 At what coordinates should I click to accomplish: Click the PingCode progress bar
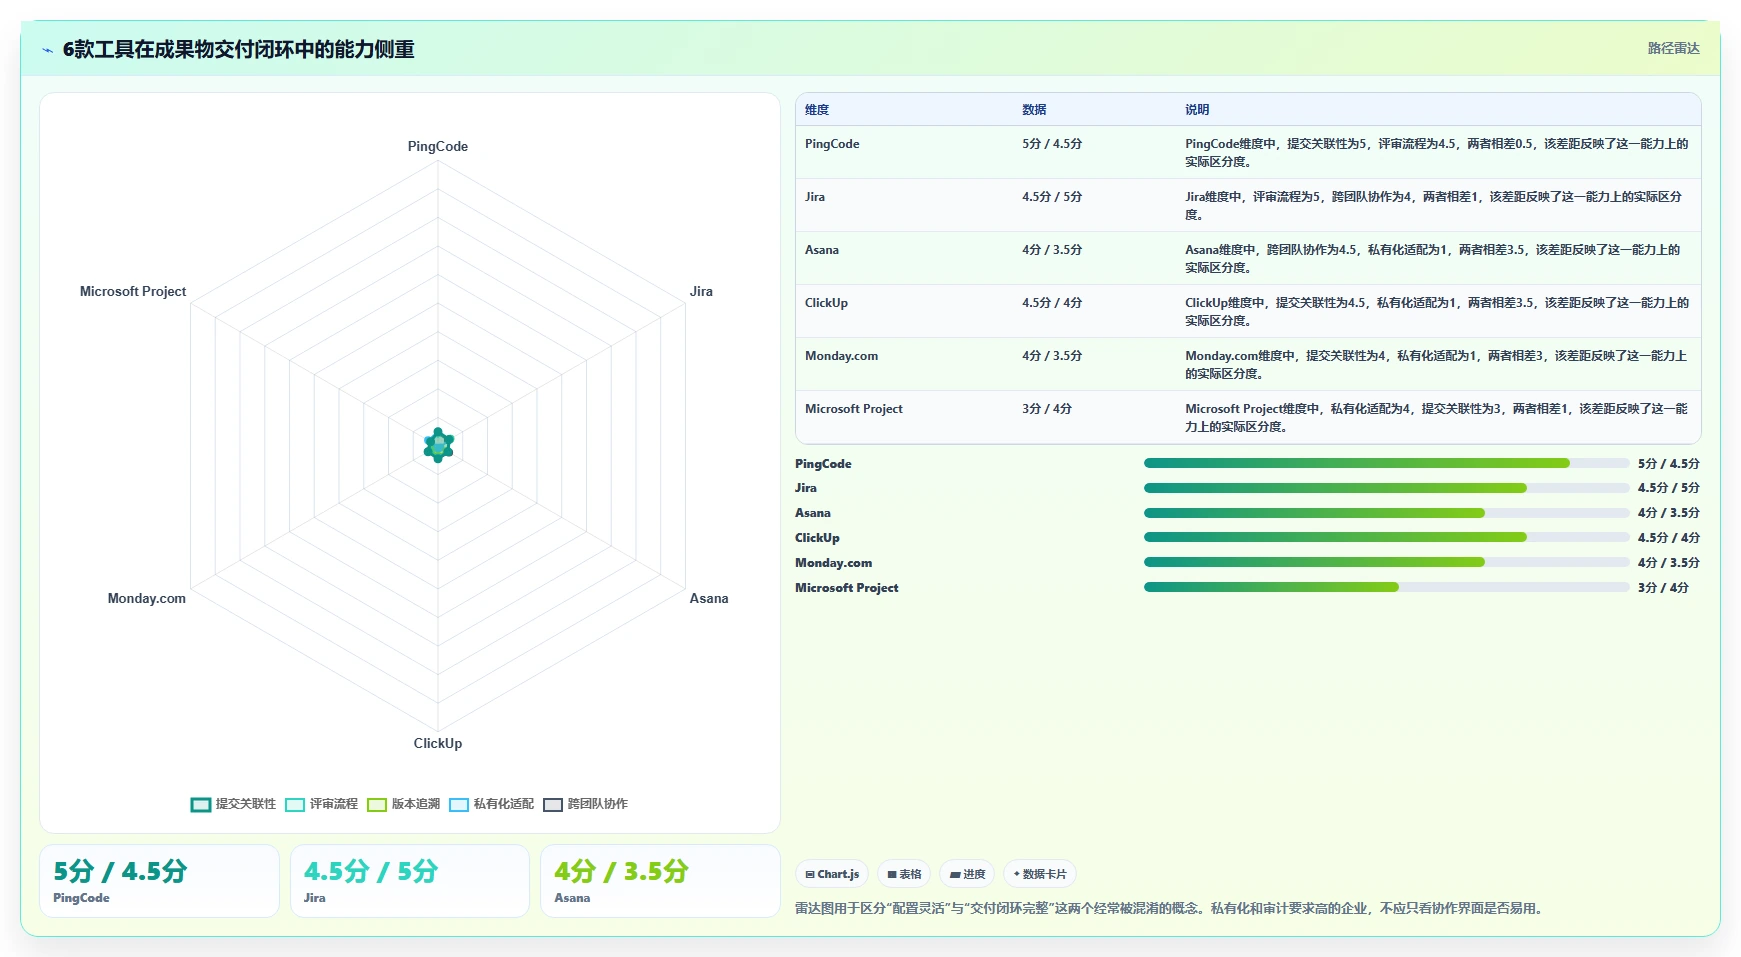(x=1386, y=463)
